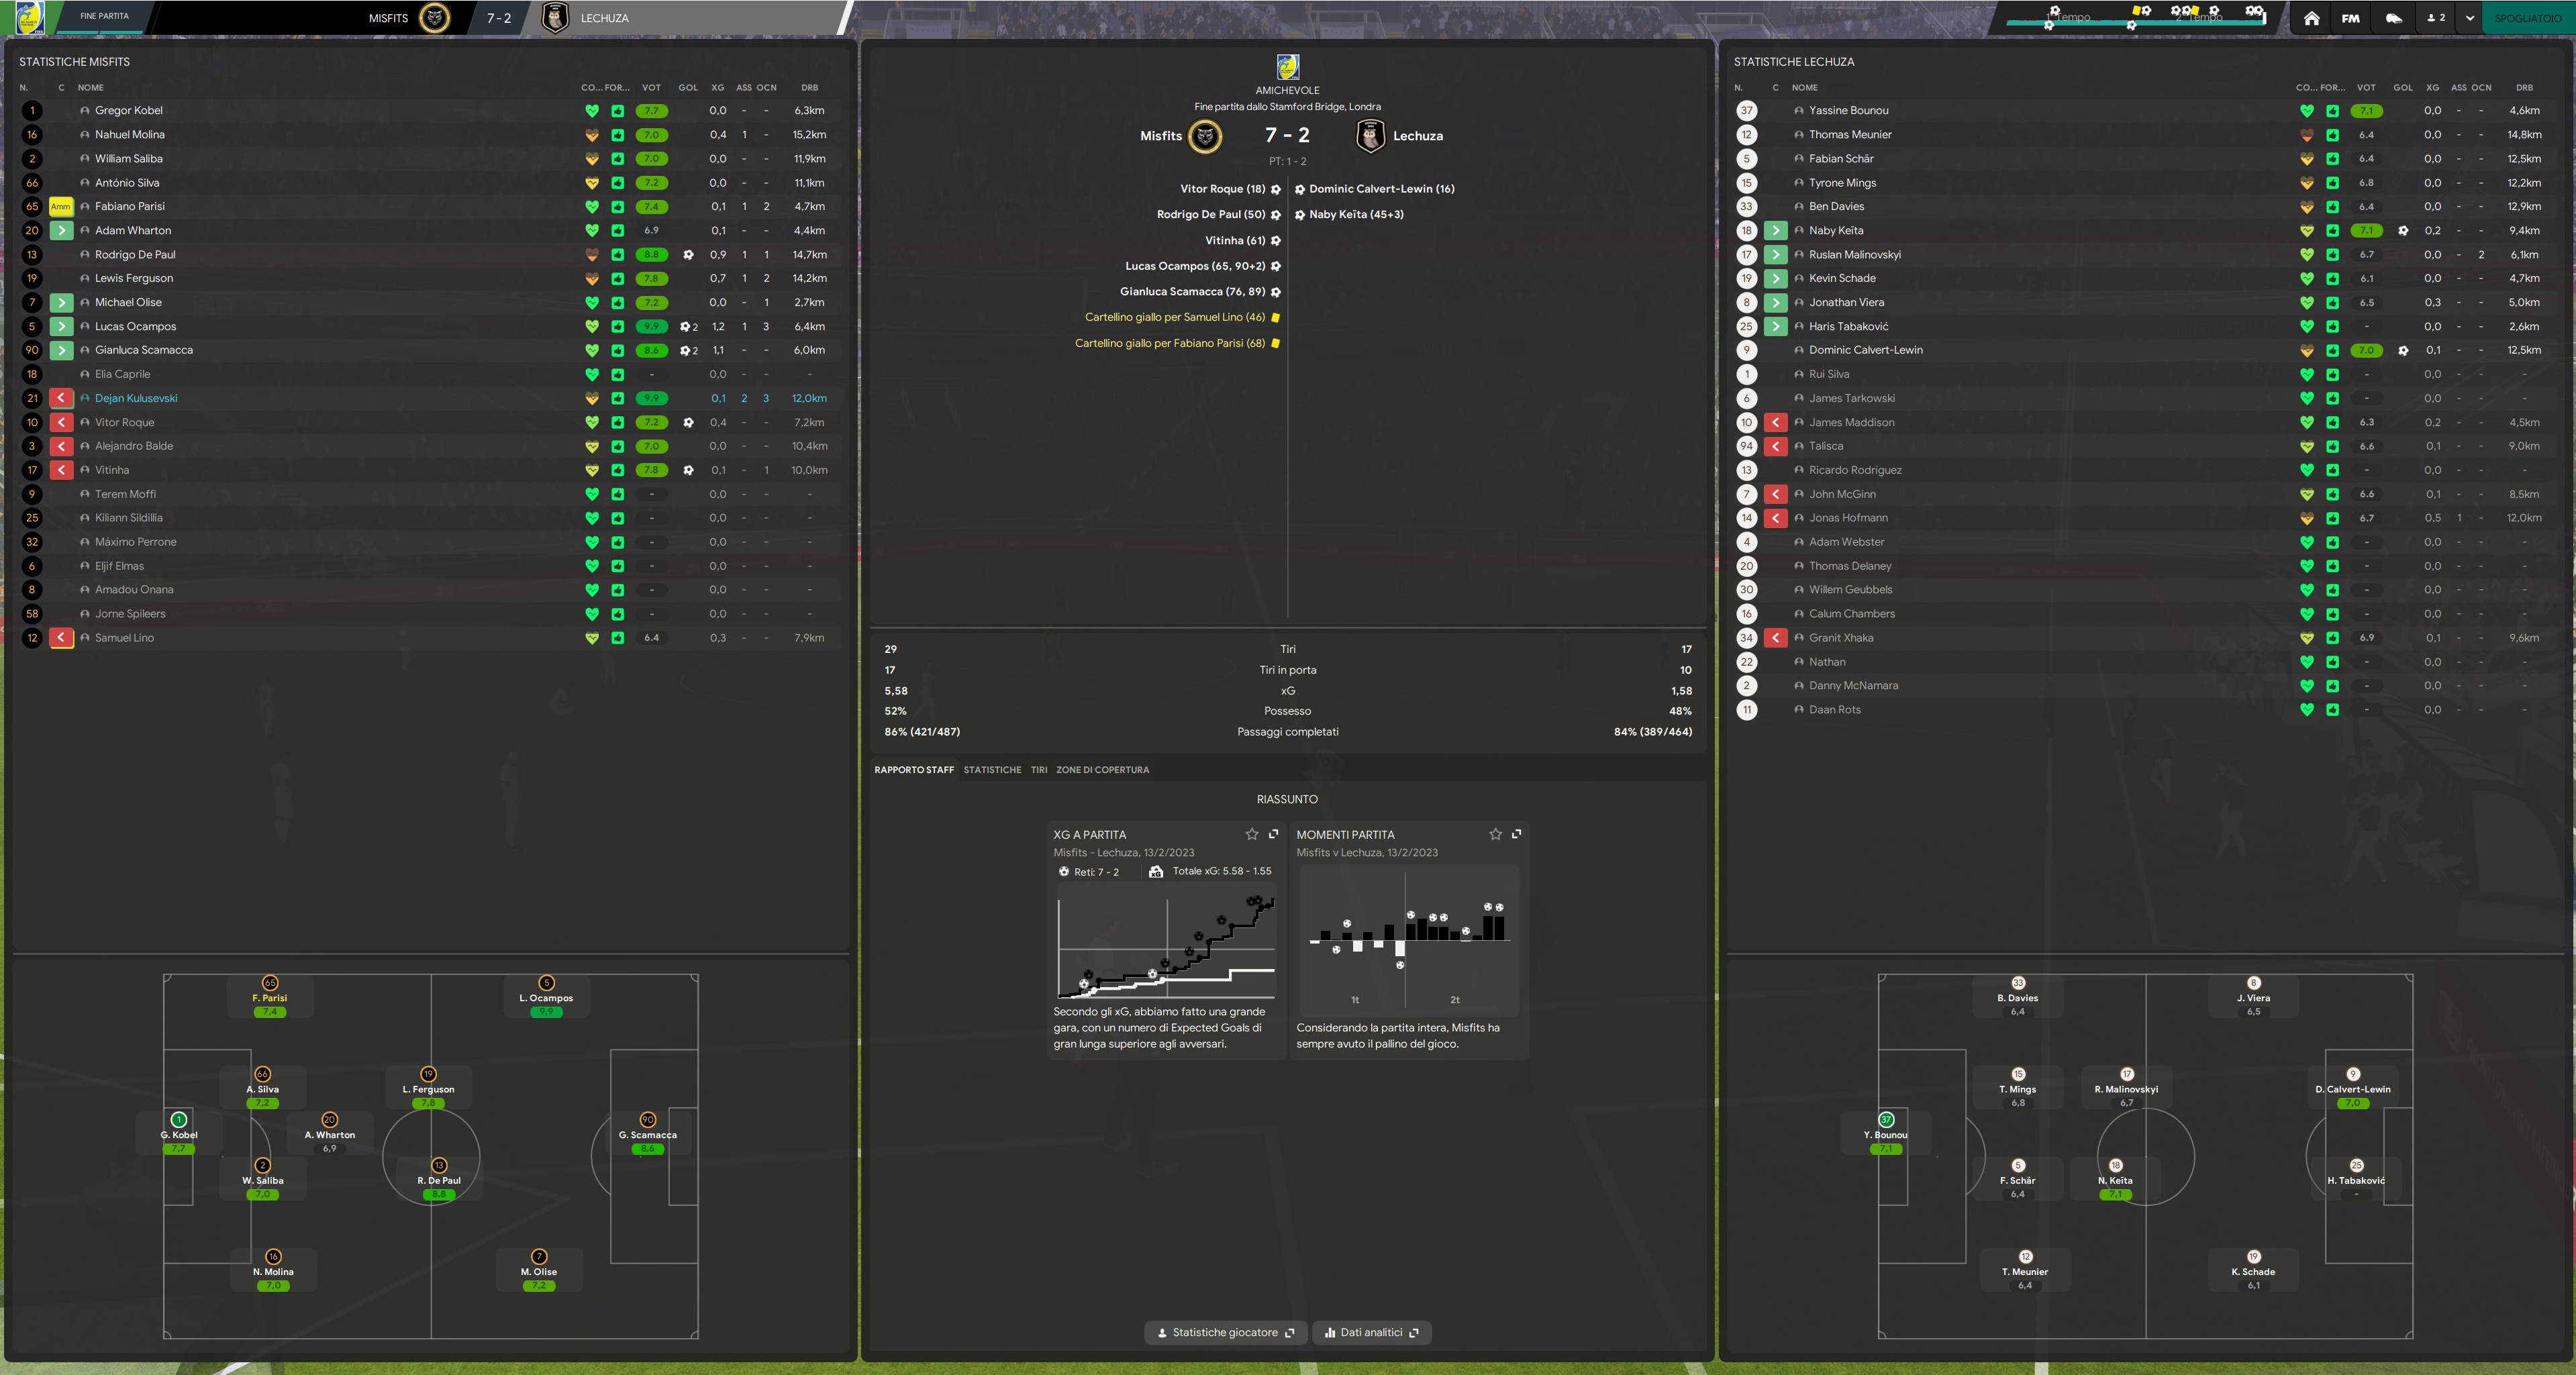
Task: Click Adam Wharton's substituted-on arrow icon
Action: pyautogui.click(x=61, y=231)
